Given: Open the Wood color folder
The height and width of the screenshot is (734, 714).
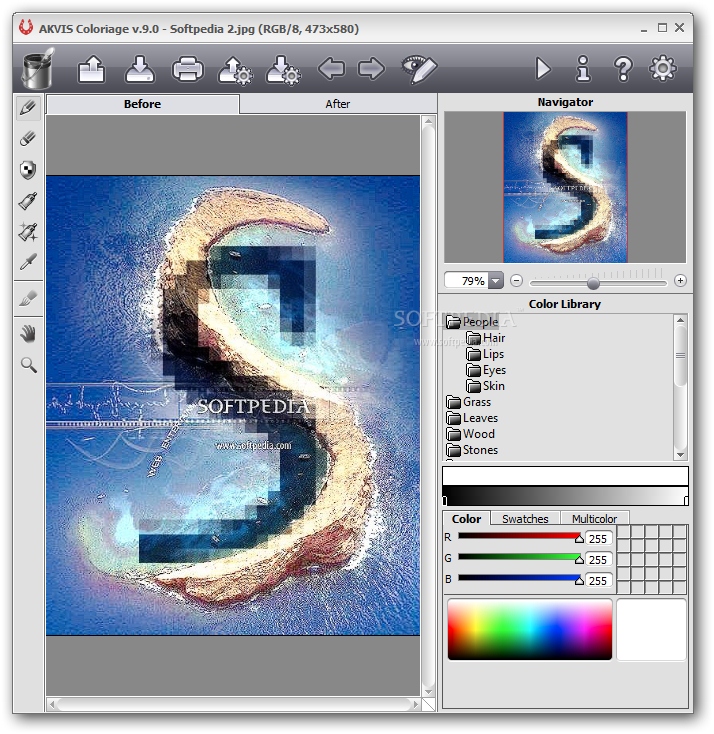Looking at the screenshot, I should click(471, 433).
